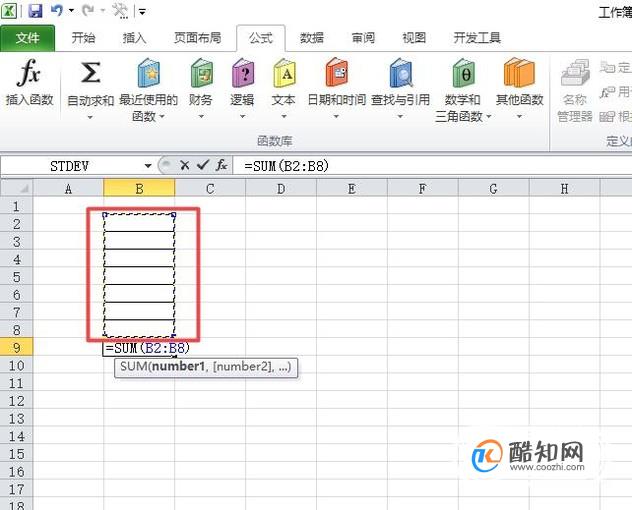Click the Insert Function fx icon in ribbon

click(x=29, y=73)
